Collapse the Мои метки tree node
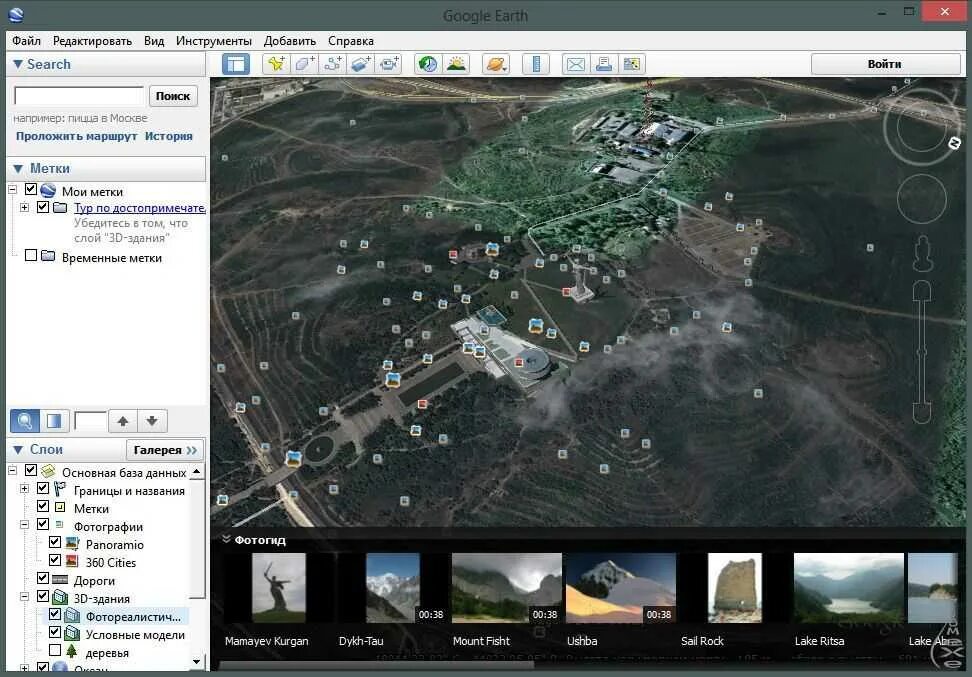Screen dimensions: 972x677 coord(12,190)
